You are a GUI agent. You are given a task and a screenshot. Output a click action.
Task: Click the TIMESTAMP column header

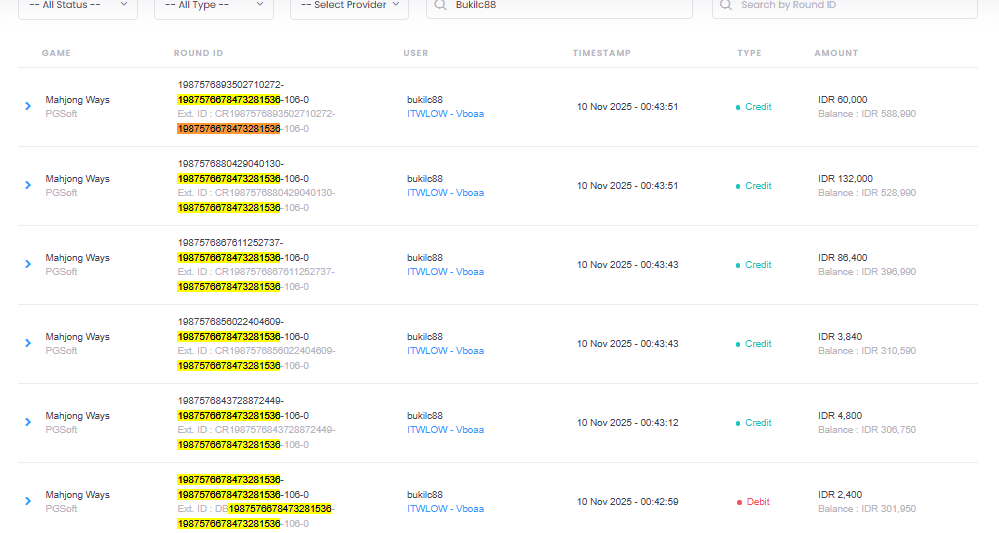pos(601,53)
